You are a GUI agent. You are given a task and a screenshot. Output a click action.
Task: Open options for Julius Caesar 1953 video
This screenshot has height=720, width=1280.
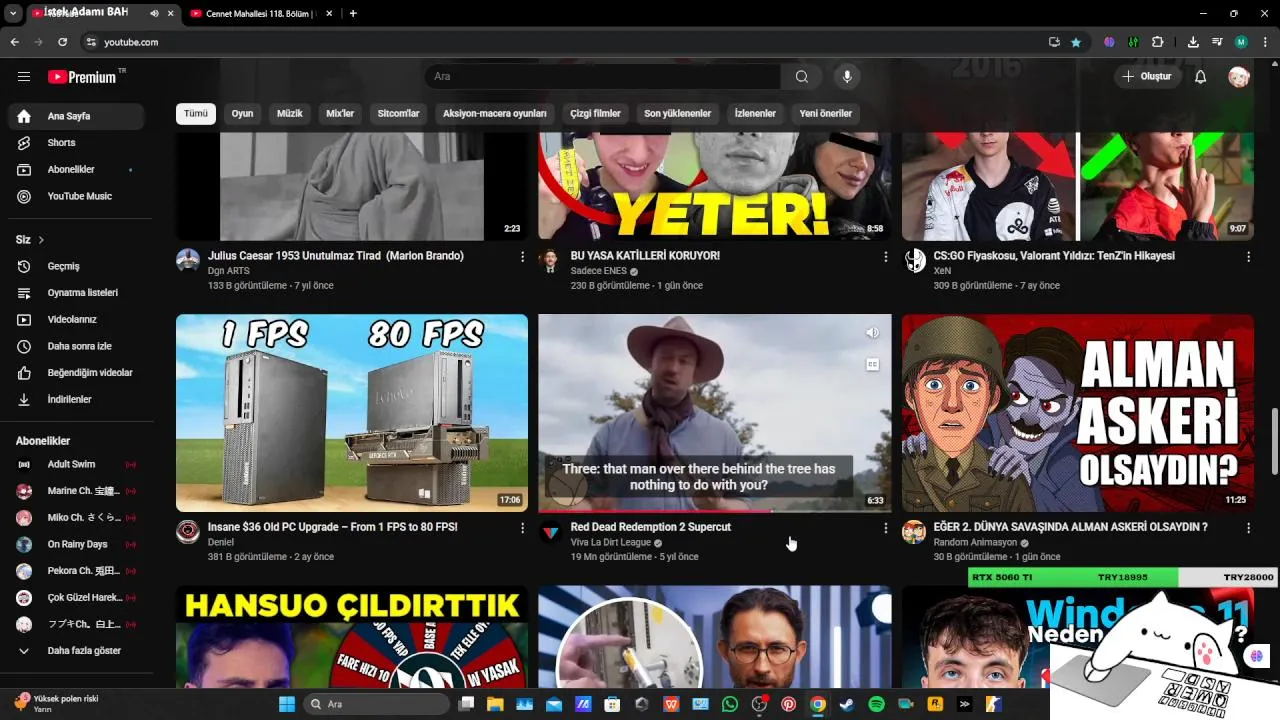tap(522, 257)
